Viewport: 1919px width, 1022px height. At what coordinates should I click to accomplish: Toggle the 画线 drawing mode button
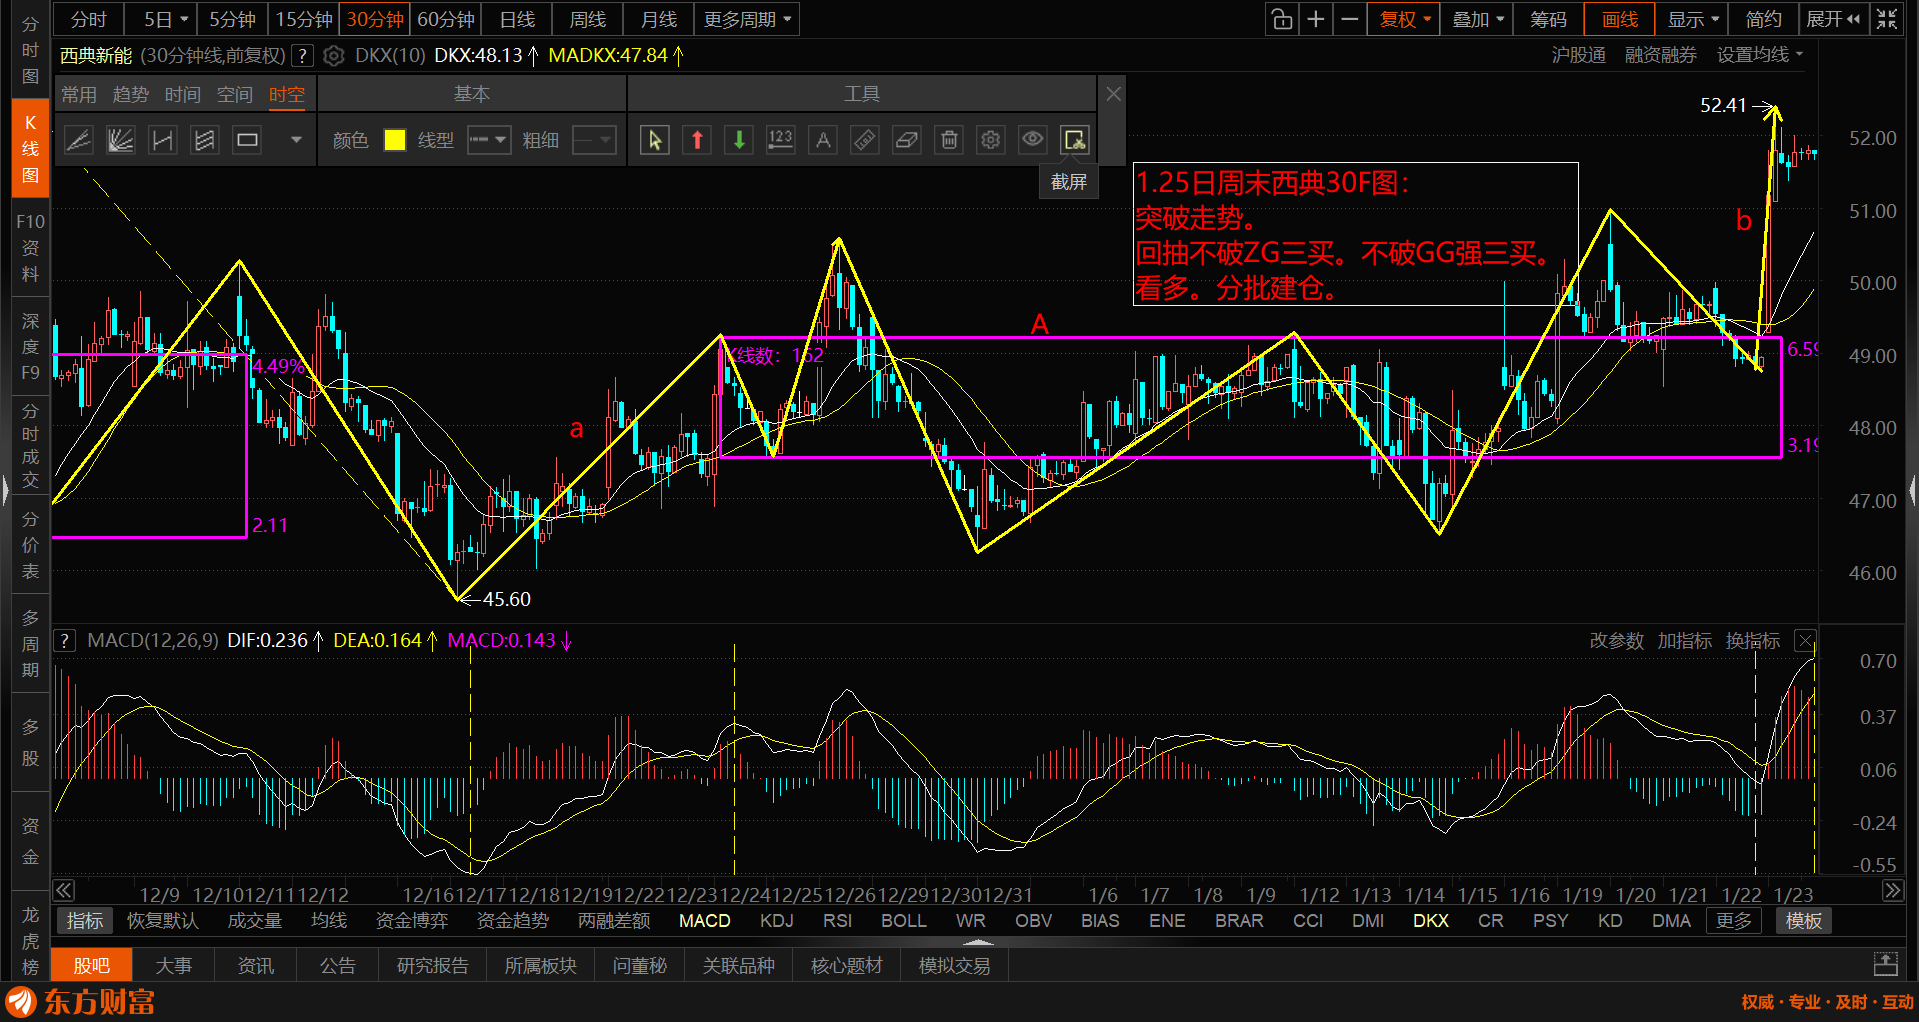(1619, 19)
